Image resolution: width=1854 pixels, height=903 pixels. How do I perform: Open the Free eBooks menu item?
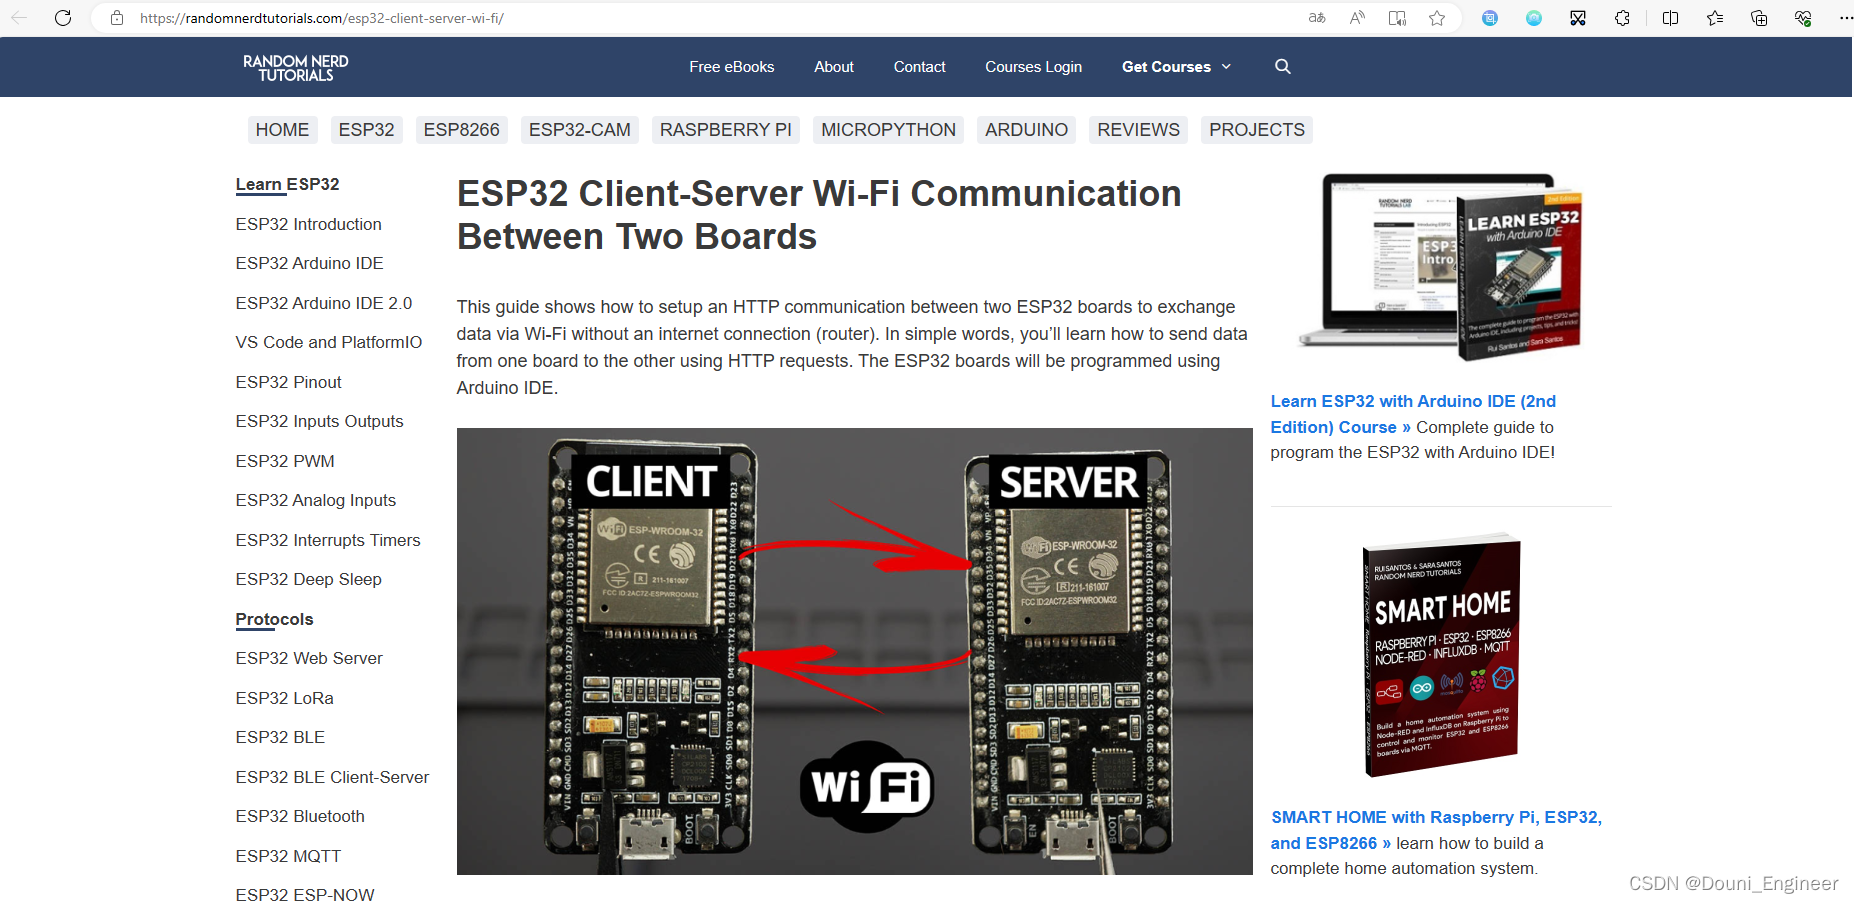click(731, 67)
